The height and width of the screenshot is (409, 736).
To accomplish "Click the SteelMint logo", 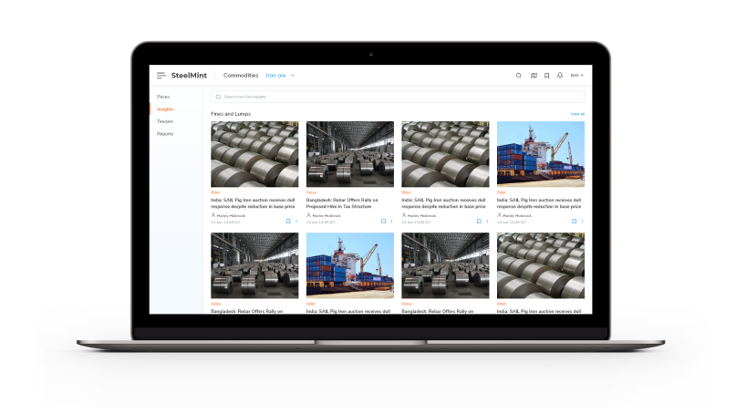I will tap(190, 75).
